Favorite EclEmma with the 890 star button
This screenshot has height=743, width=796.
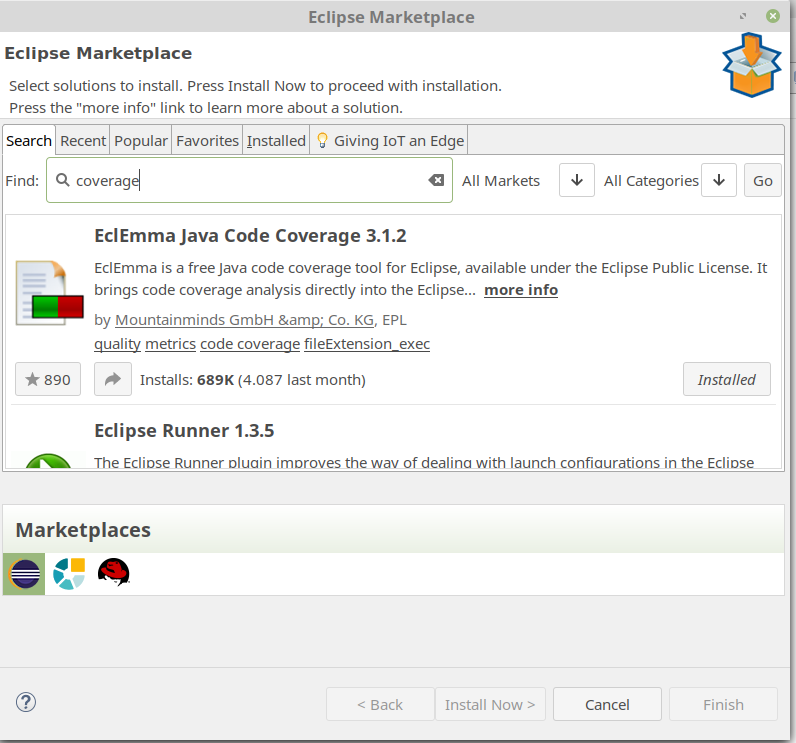[x=48, y=379]
